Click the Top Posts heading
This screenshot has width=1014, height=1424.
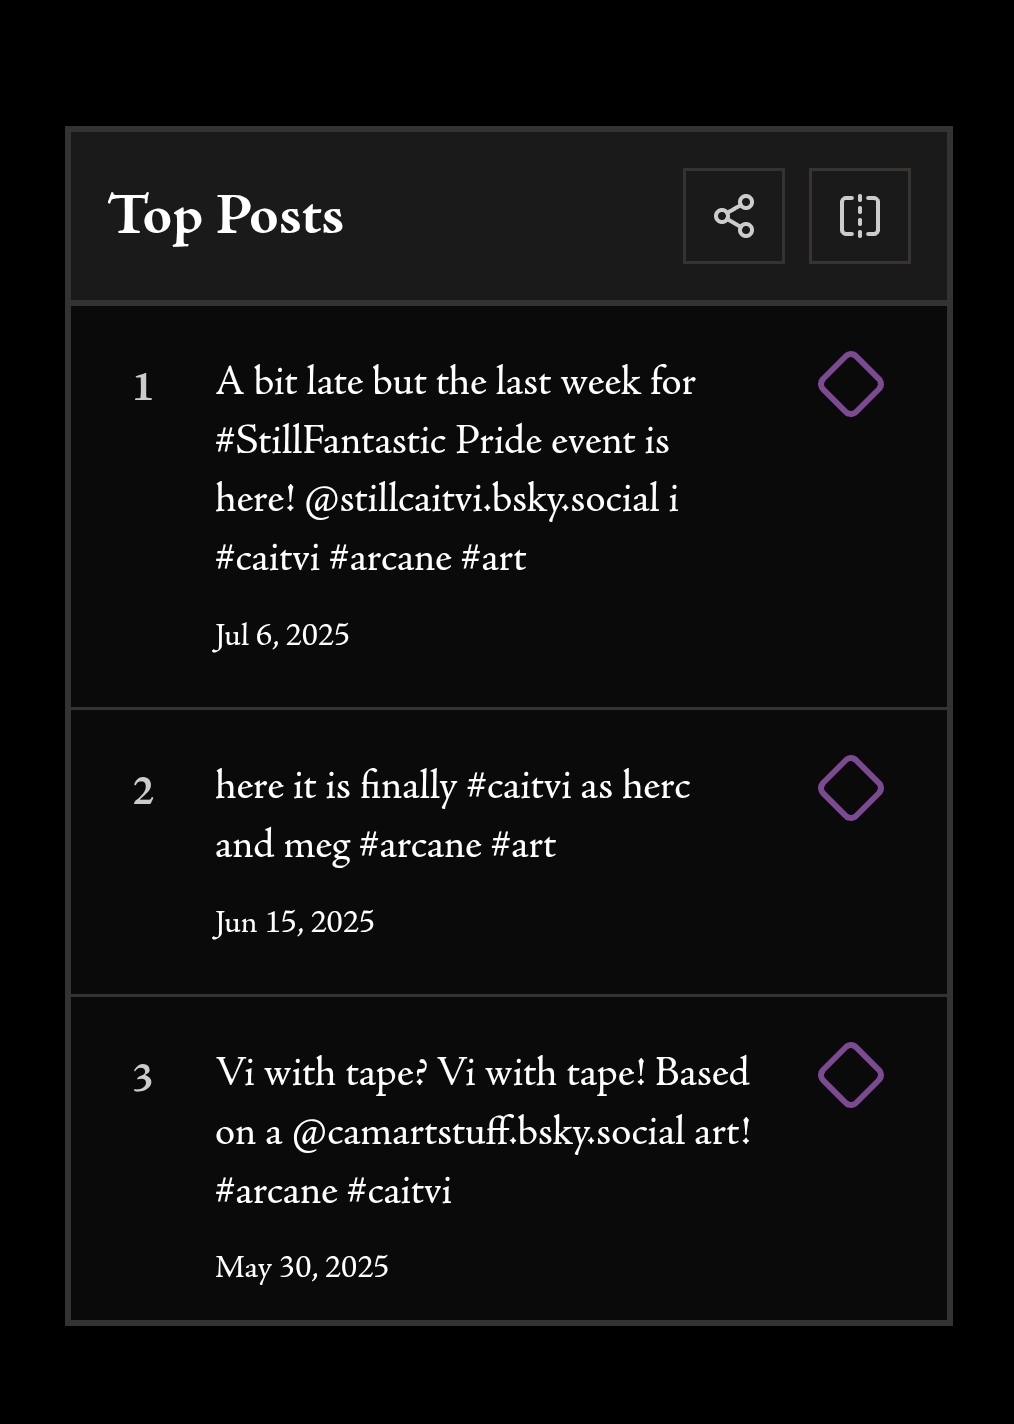(x=226, y=216)
